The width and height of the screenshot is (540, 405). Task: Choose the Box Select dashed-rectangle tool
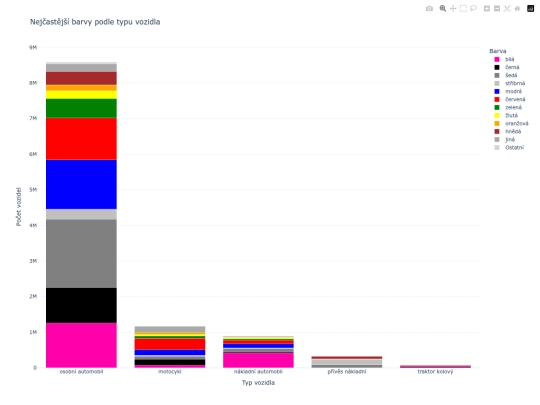463,9
